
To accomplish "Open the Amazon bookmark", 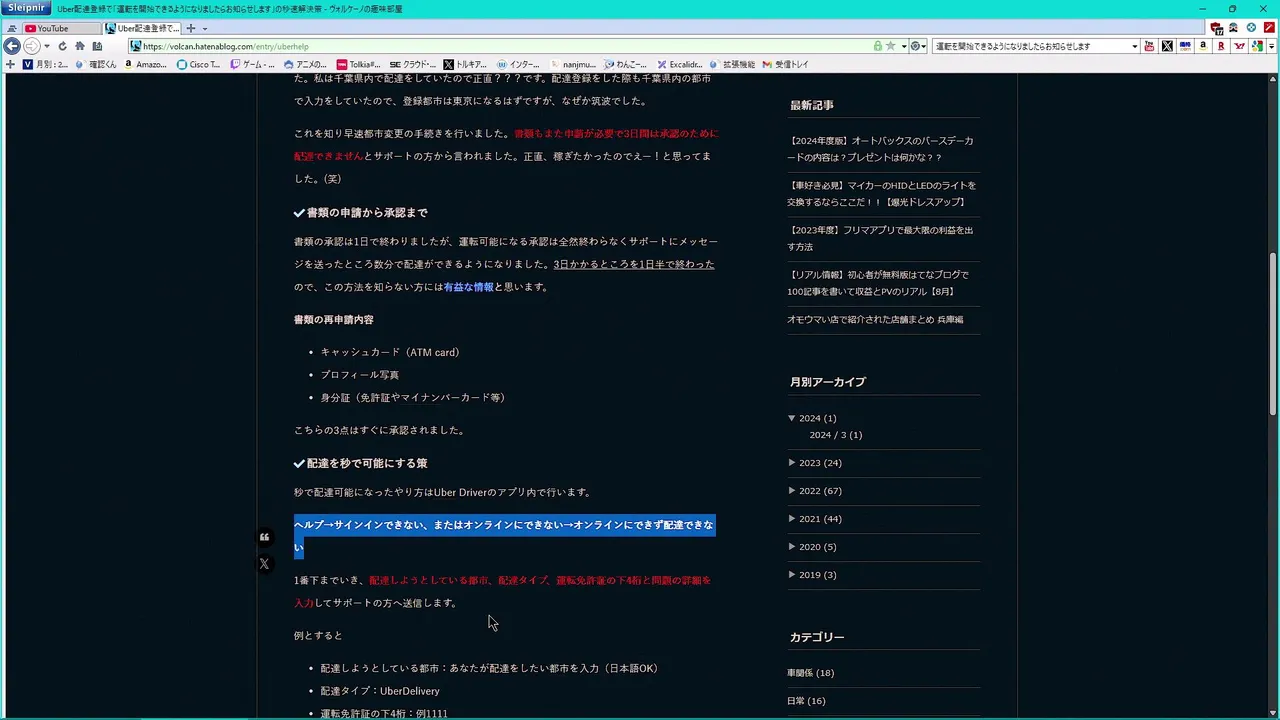I will click(x=145, y=64).
